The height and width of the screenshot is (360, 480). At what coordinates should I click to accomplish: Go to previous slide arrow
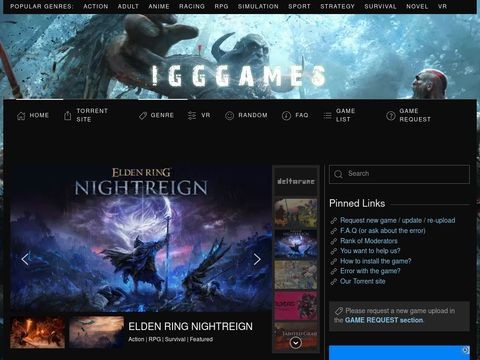25,259
